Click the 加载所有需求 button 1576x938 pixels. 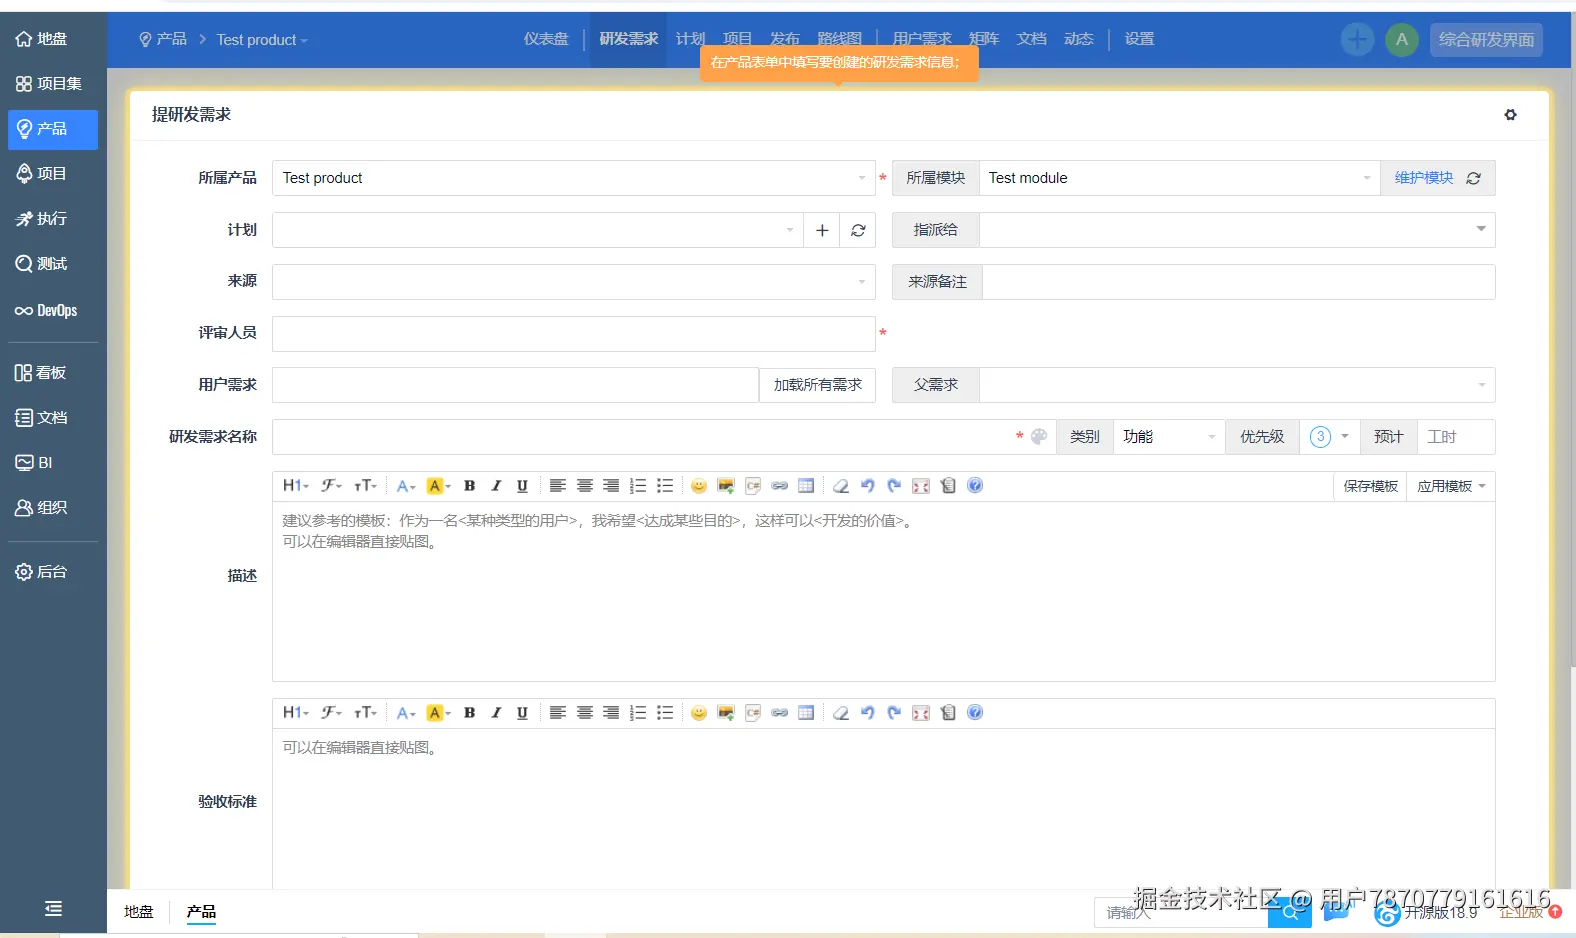pyautogui.click(x=817, y=385)
